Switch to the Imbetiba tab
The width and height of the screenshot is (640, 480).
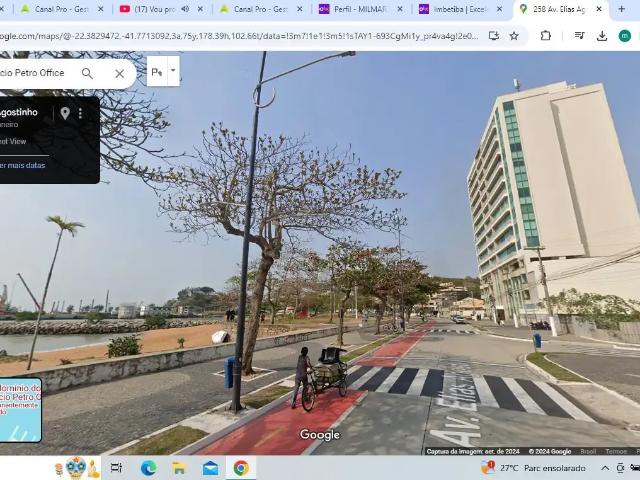[x=460, y=9]
